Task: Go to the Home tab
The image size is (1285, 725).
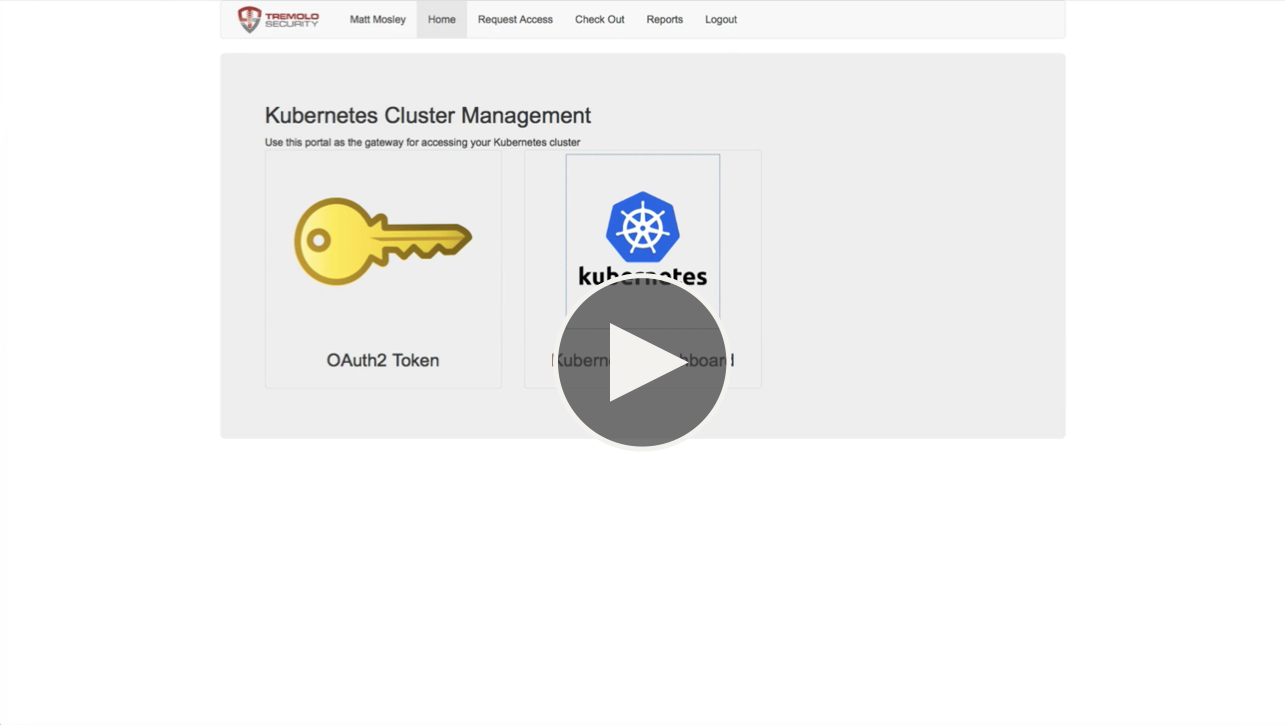Action: (442, 19)
